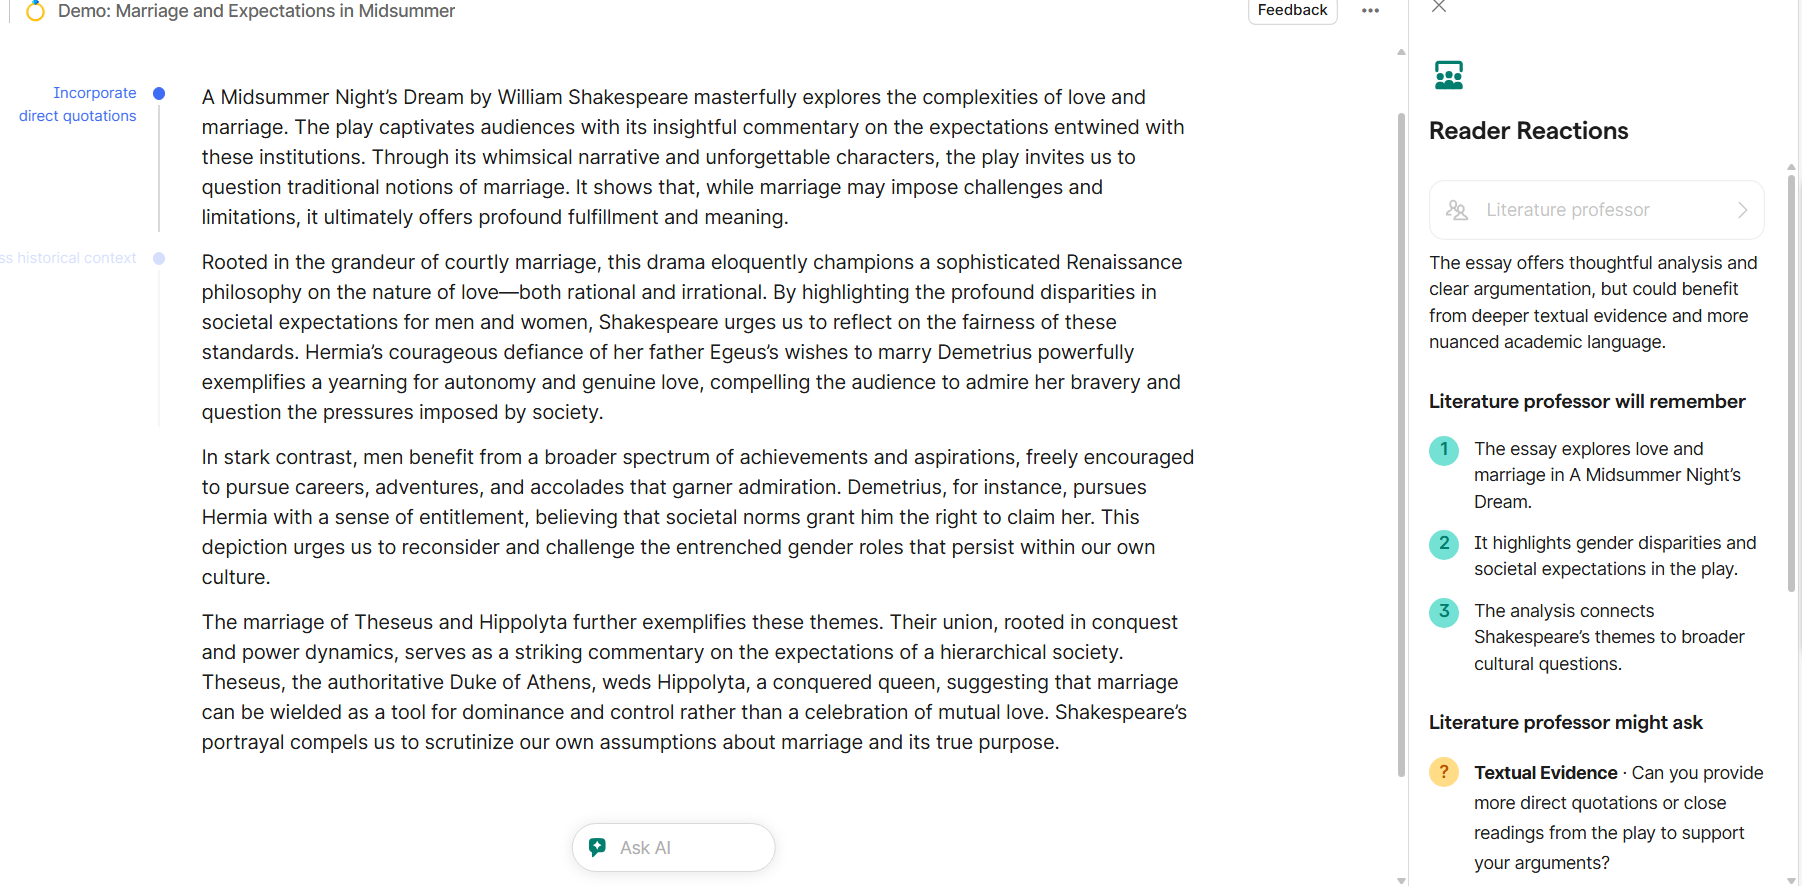Click the numbered badge 3 about cultural questions
Viewport: 1802px width, 886px height.
point(1444,612)
